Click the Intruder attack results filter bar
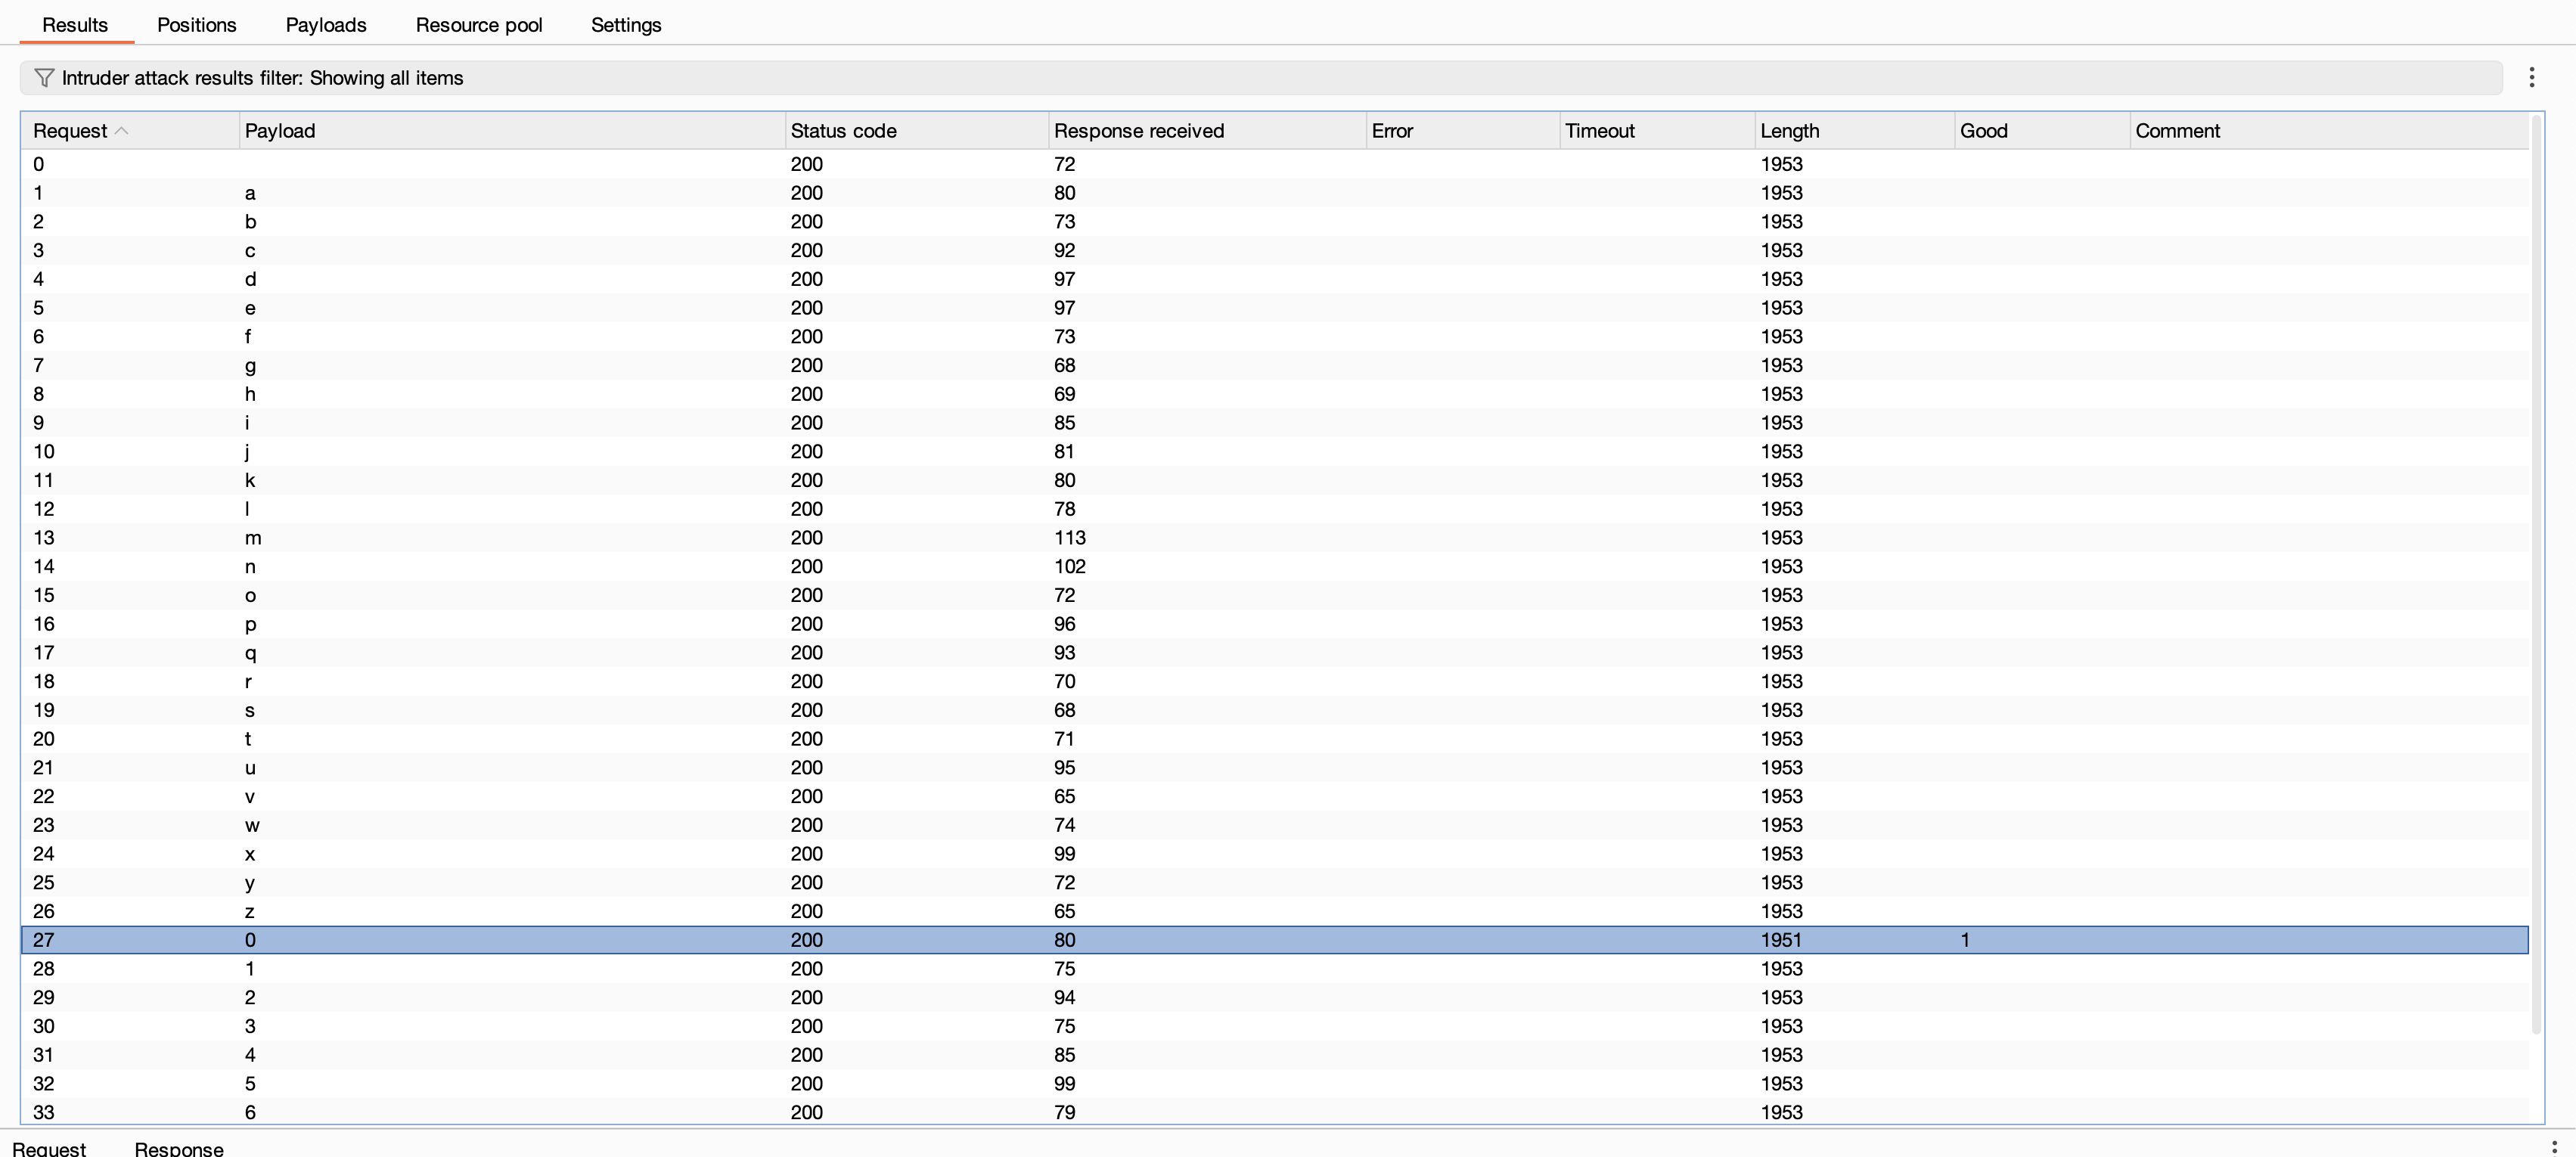Image resolution: width=2576 pixels, height=1157 pixels. point(1261,78)
